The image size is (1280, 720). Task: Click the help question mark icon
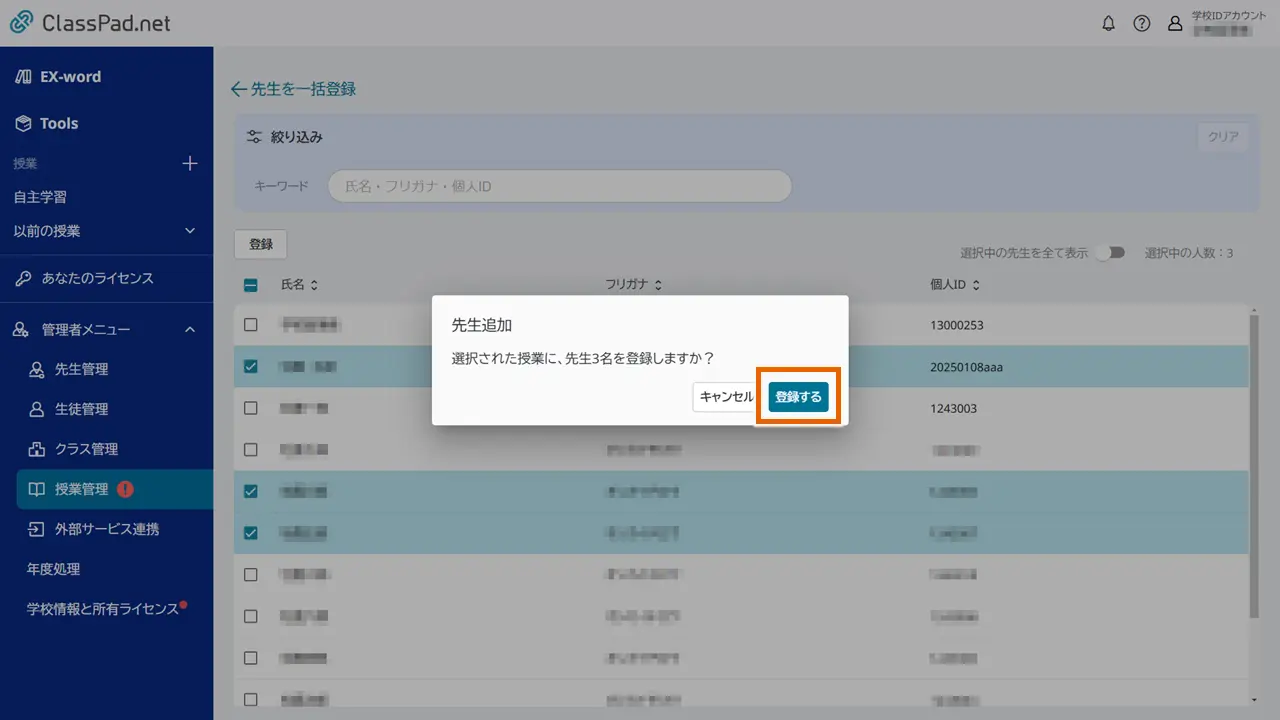pyautogui.click(x=1142, y=23)
